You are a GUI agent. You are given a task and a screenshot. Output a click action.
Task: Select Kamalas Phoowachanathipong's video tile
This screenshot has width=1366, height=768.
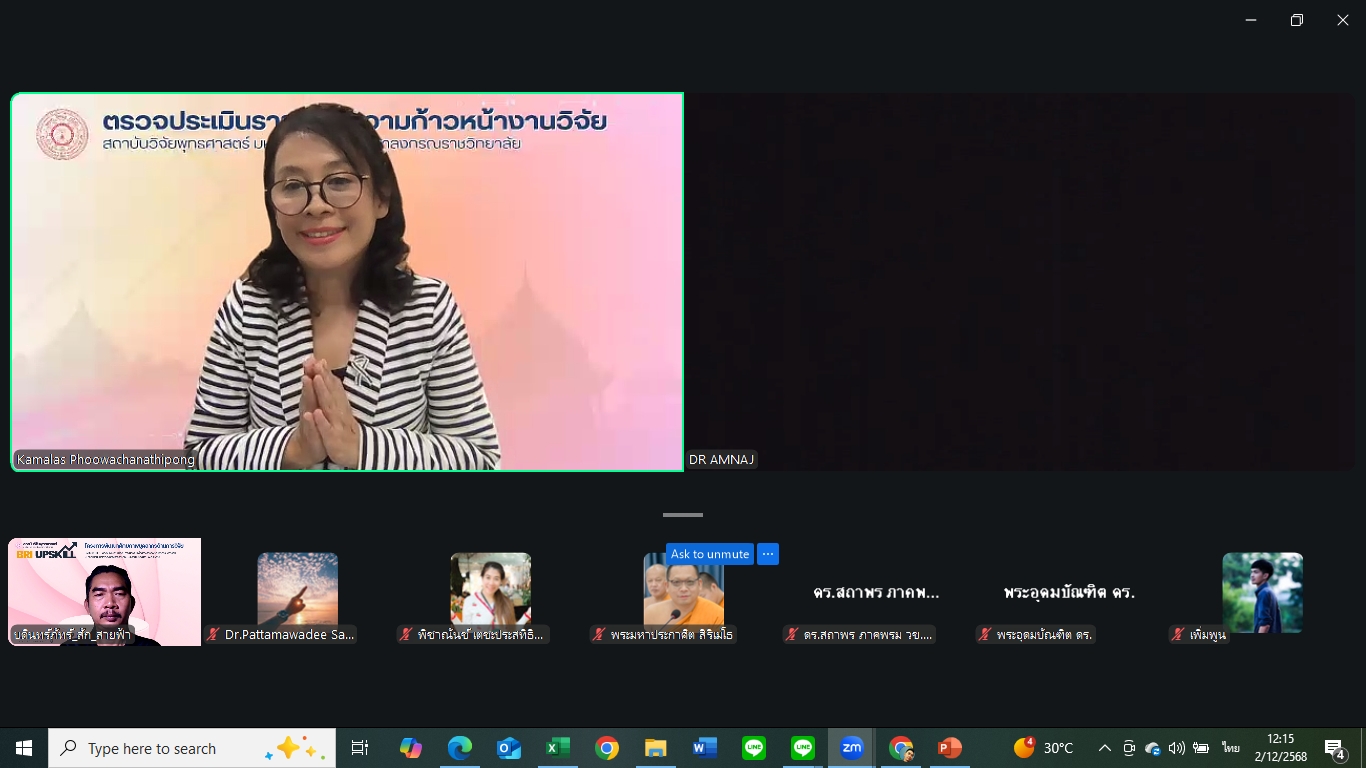pos(347,281)
